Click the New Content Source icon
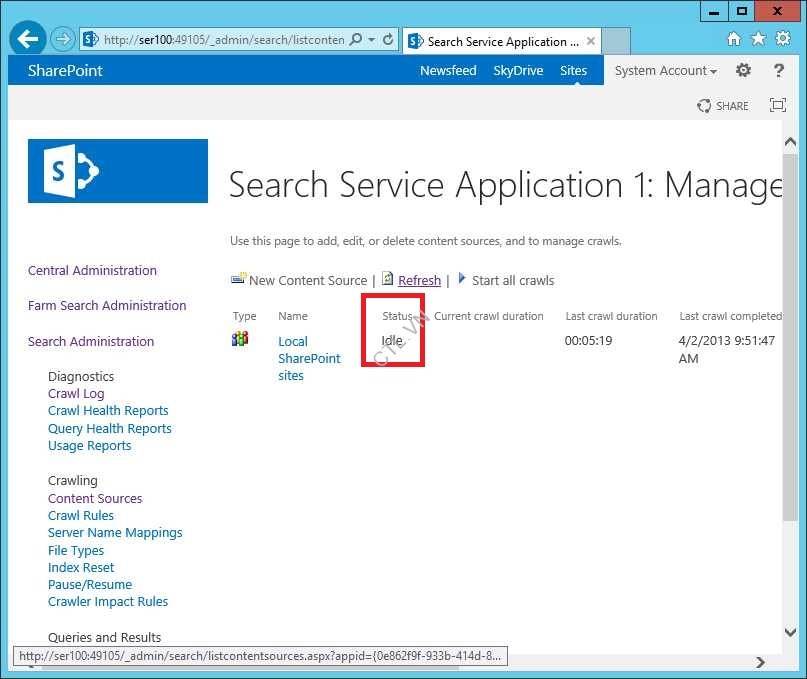Screen dimensions: 807x679 [238, 279]
